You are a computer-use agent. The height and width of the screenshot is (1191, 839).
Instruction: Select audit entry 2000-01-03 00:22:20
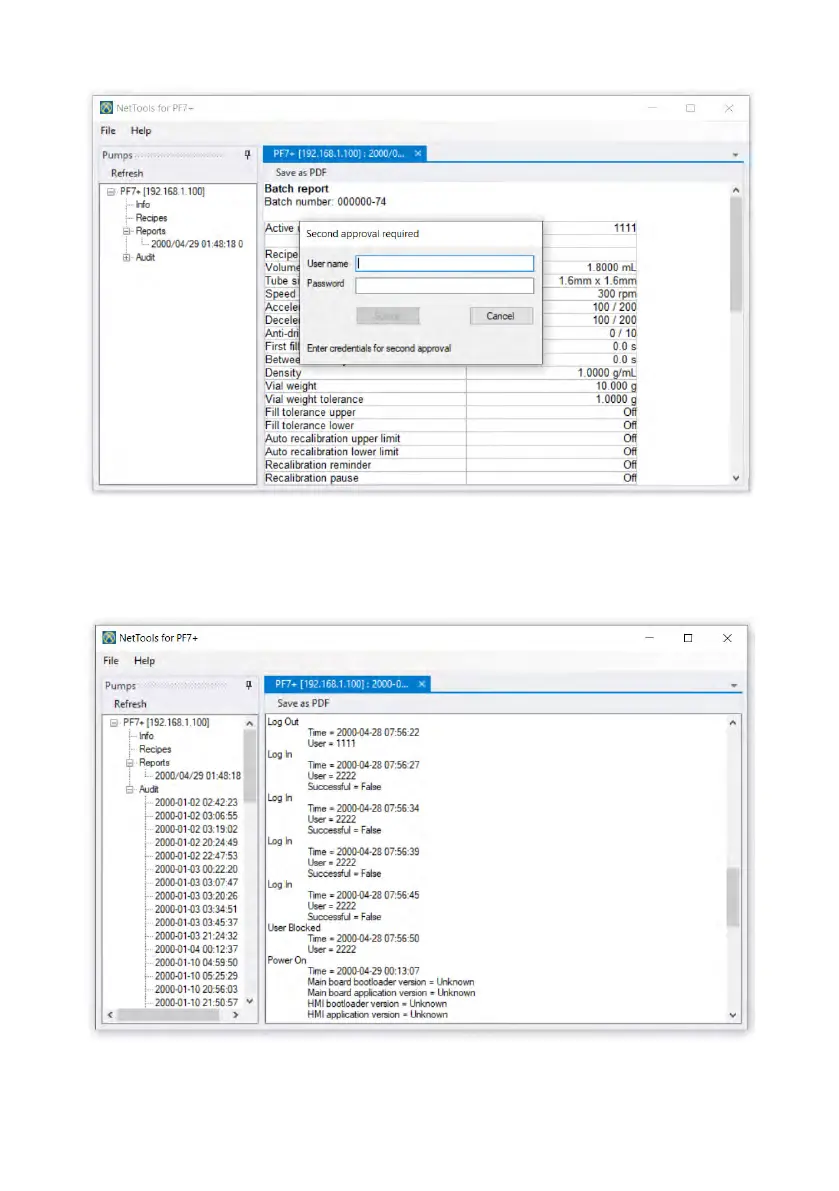click(x=196, y=869)
